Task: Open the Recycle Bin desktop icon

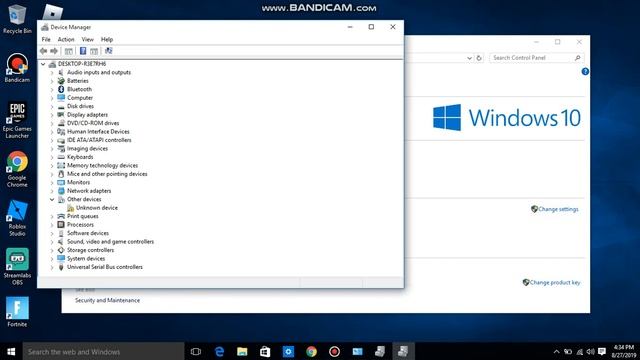Action: pyautogui.click(x=17, y=19)
